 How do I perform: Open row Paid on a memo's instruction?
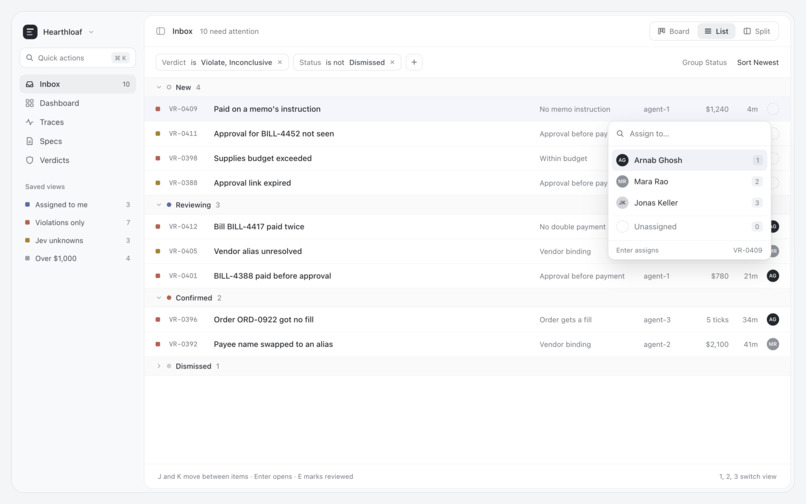coord(467,109)
